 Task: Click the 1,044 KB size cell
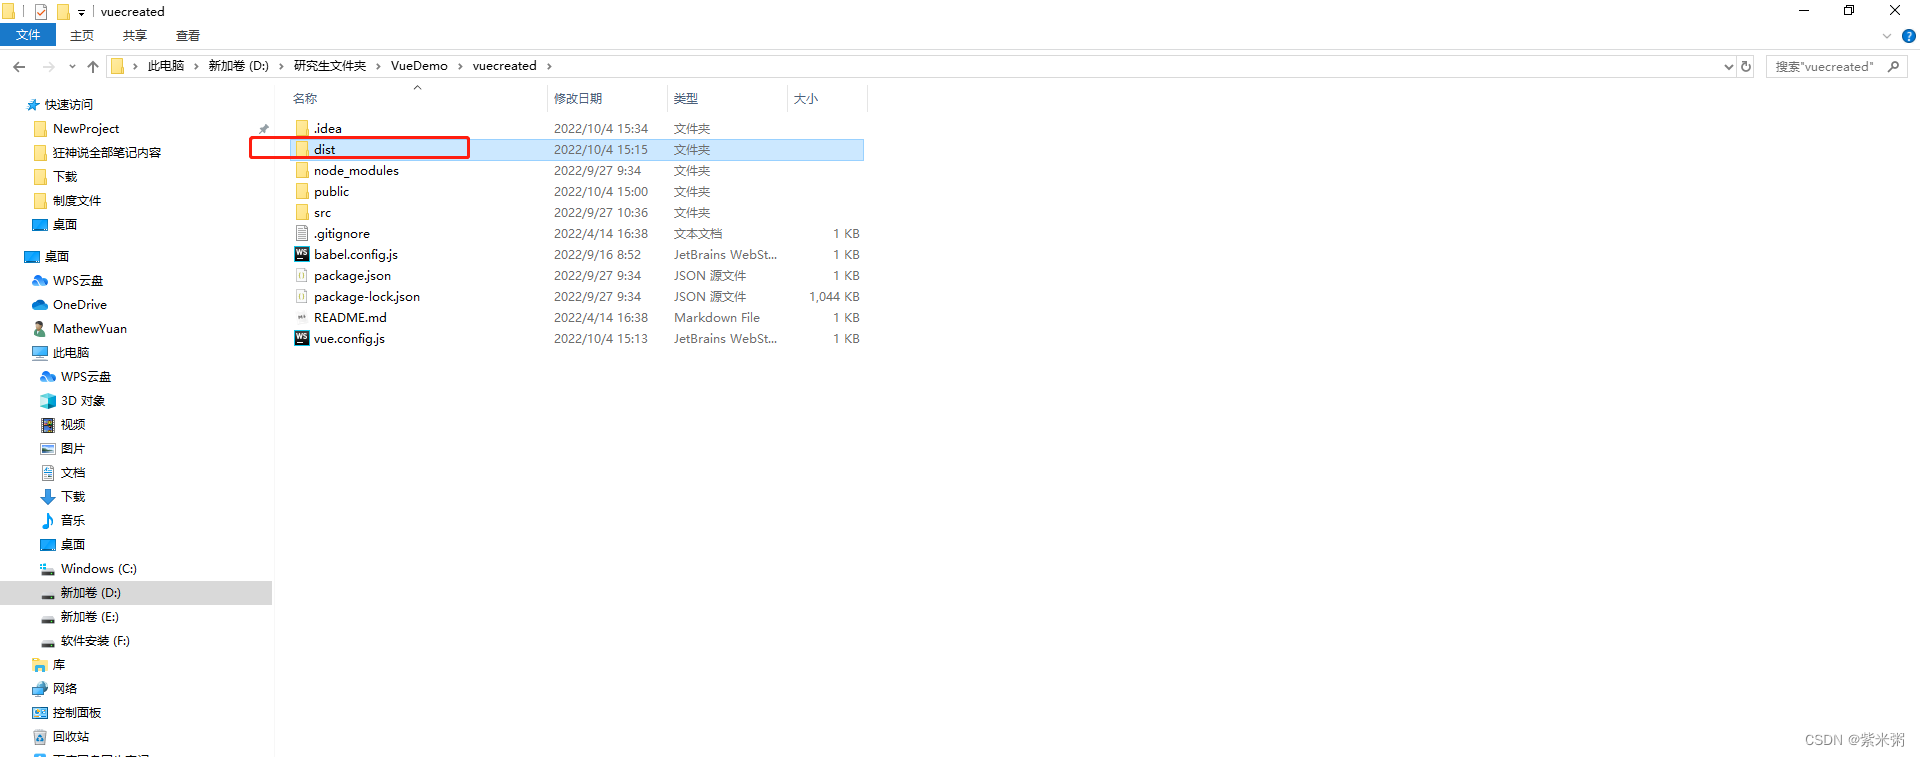point(834,297)
